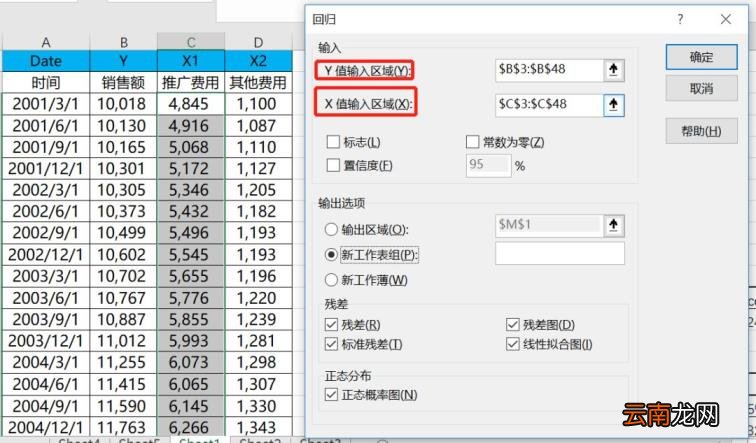Click the dialog help question mark
Image resolution: width=756 pixels, height=443 pixels.
coord(680,19)
